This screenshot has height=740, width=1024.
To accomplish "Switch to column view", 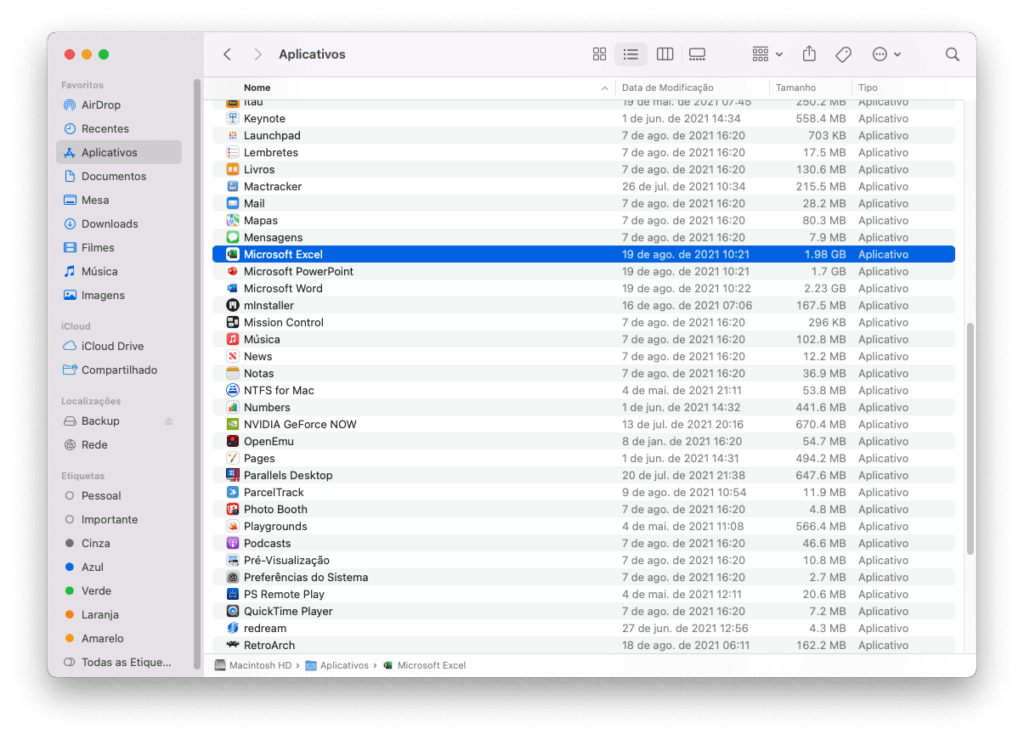I will pyautogui.click(x=665, y=54).
